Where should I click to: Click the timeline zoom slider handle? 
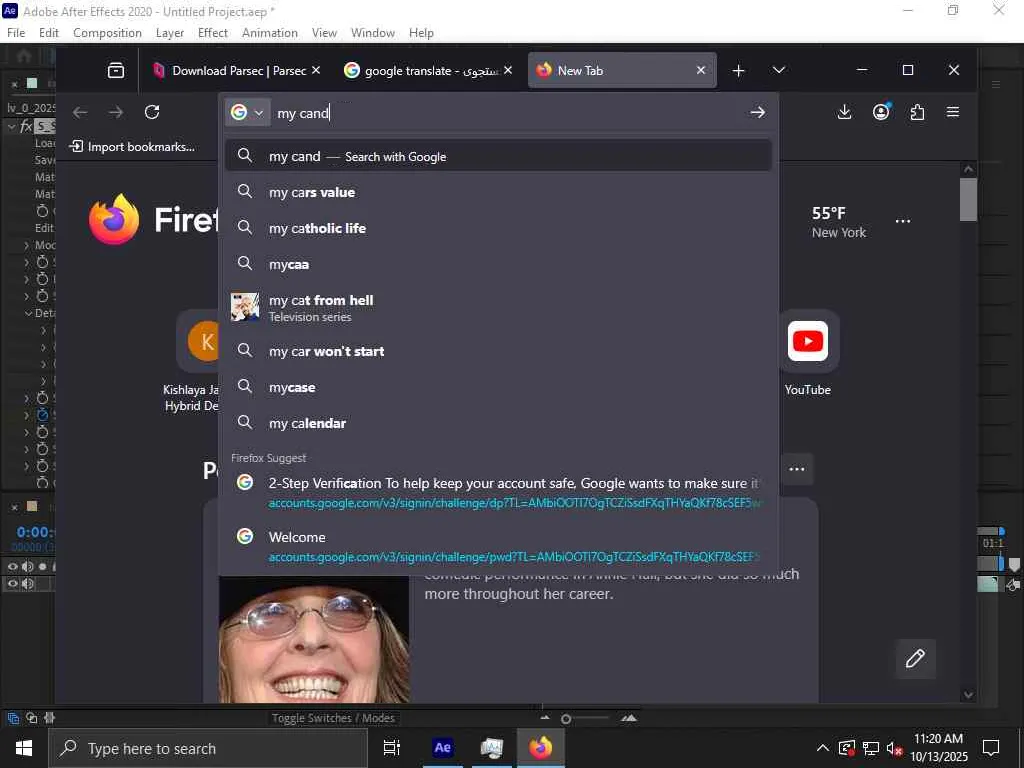[566, 719]
